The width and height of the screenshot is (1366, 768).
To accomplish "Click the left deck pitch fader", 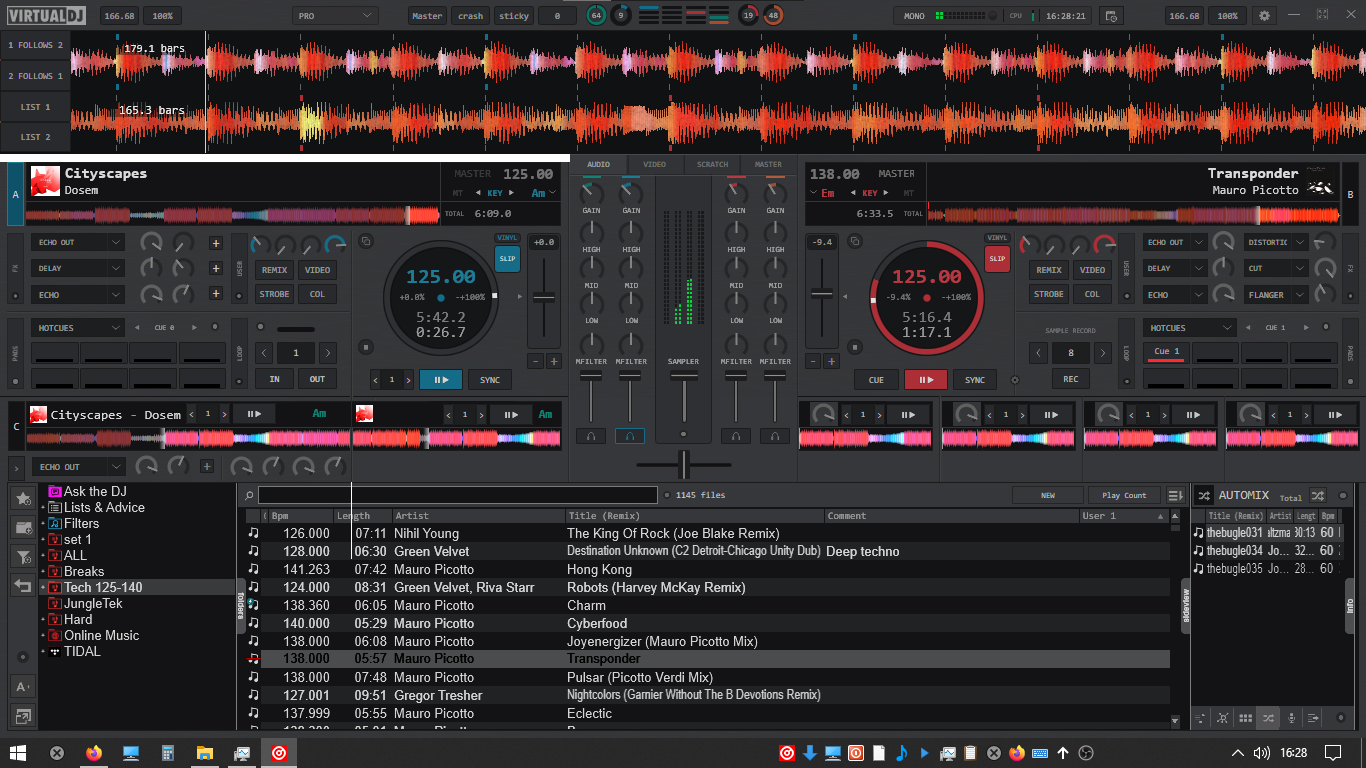I will pos(544,297).
